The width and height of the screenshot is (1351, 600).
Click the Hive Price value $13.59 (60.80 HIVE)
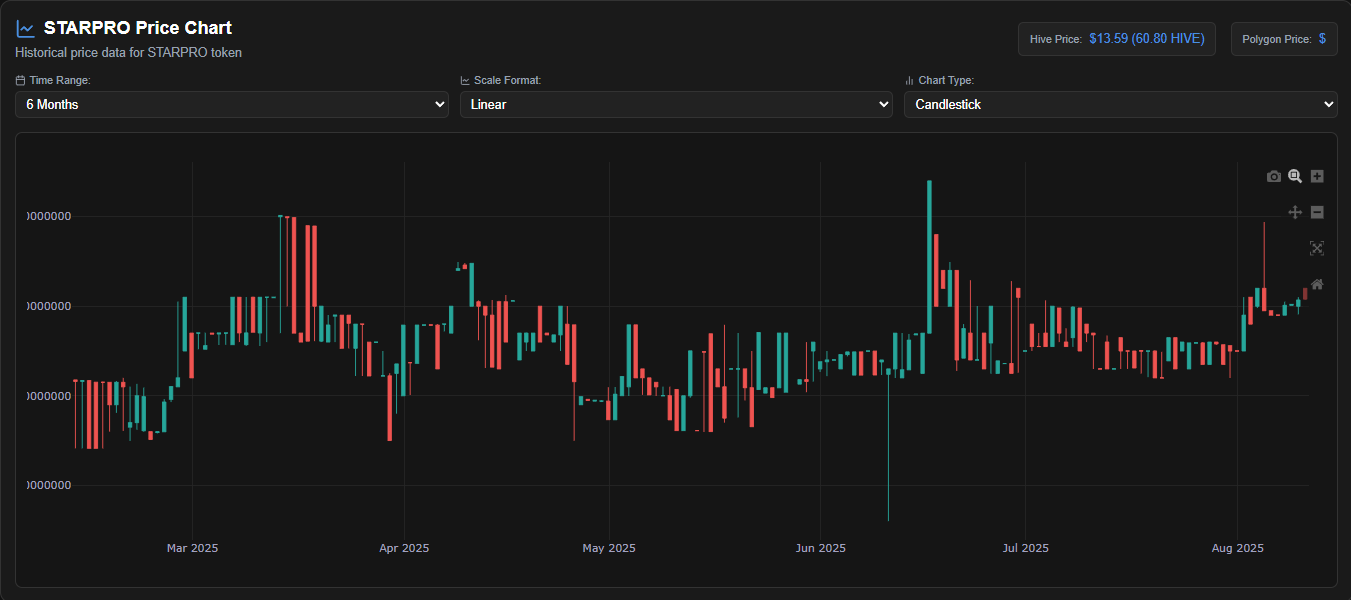point(1147,39)
